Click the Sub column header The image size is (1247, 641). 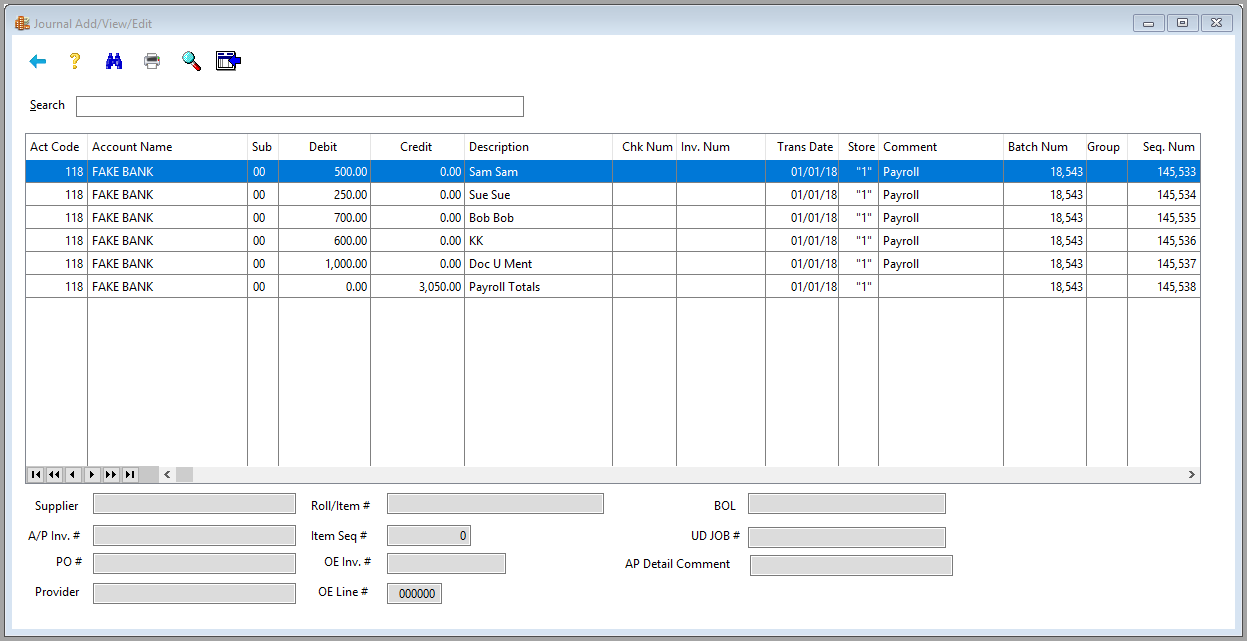tap(263, 147)
